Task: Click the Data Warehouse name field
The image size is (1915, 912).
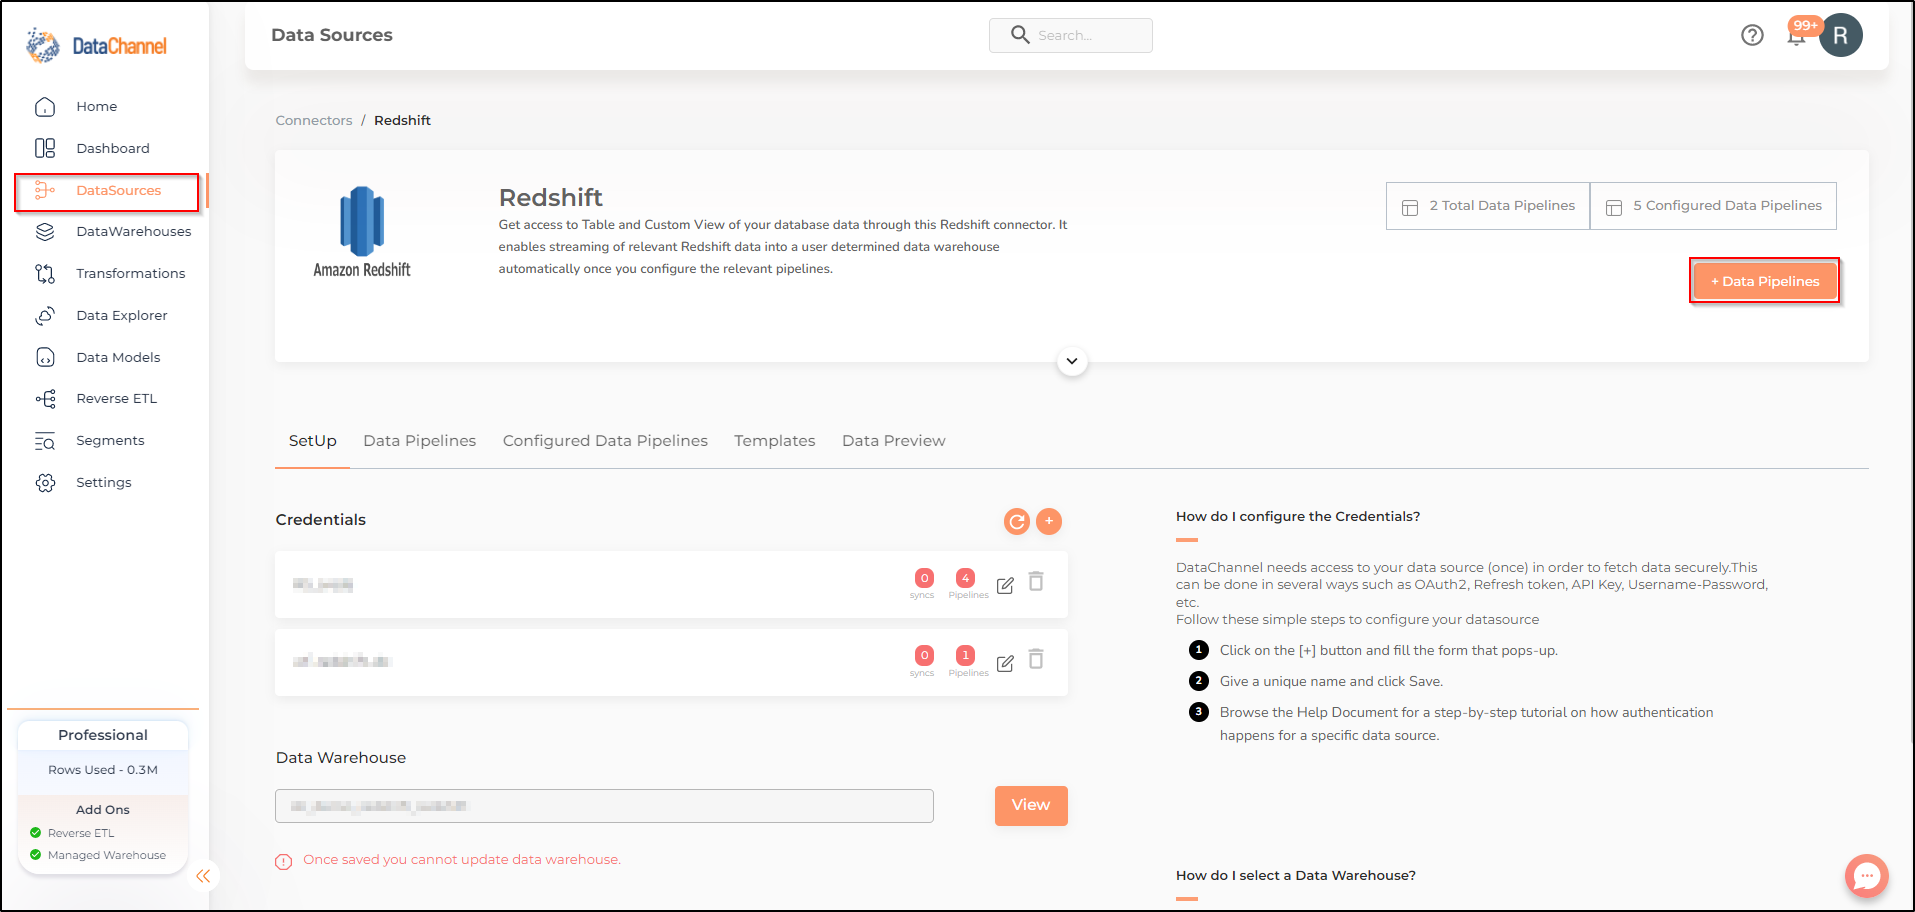Action: [604, 806]
